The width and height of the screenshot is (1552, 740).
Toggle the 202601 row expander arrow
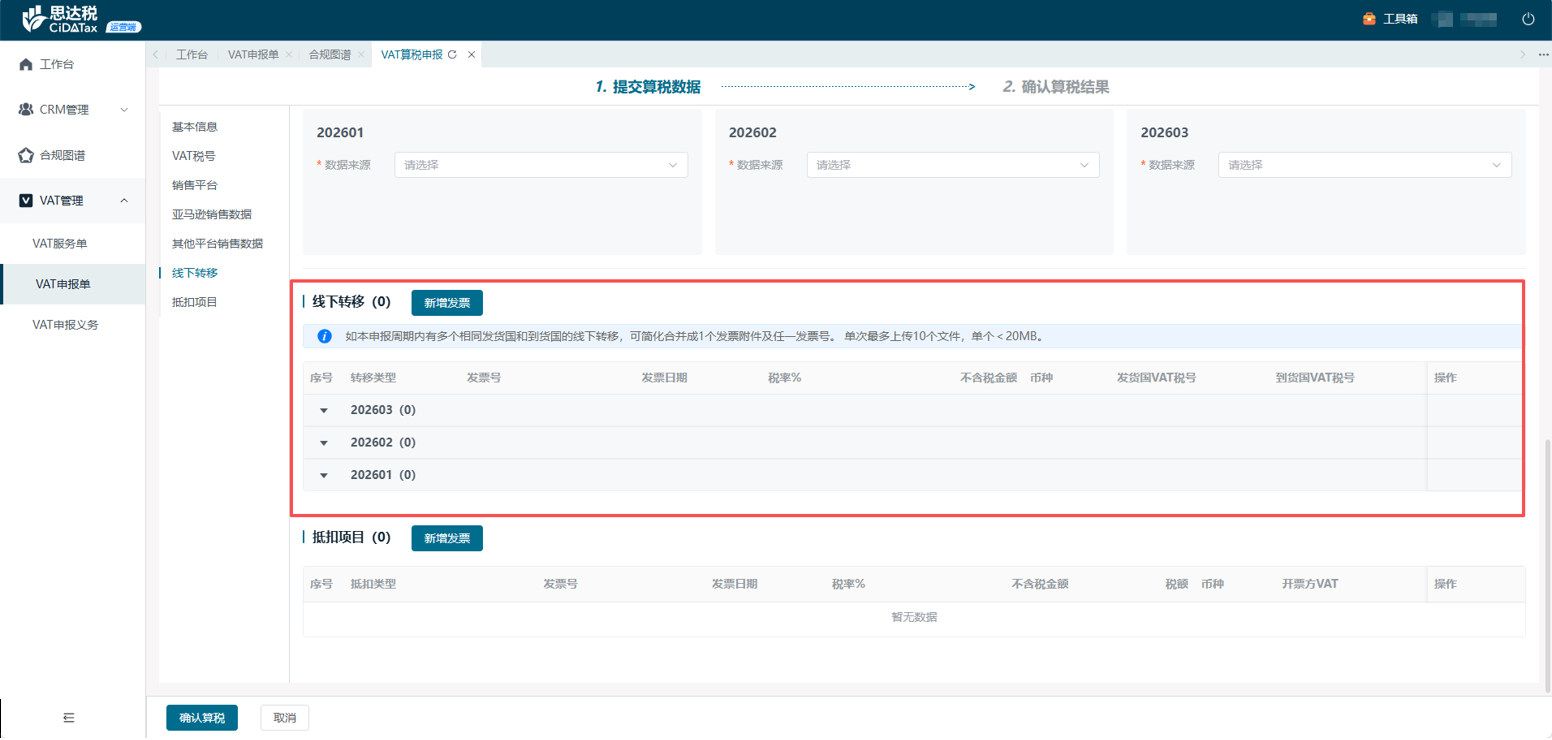(x=324, y=475)
